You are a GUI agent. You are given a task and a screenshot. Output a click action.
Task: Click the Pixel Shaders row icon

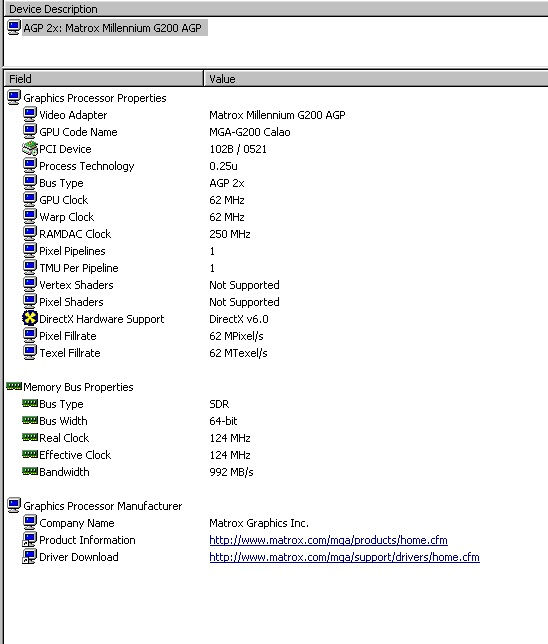(30, 302)
